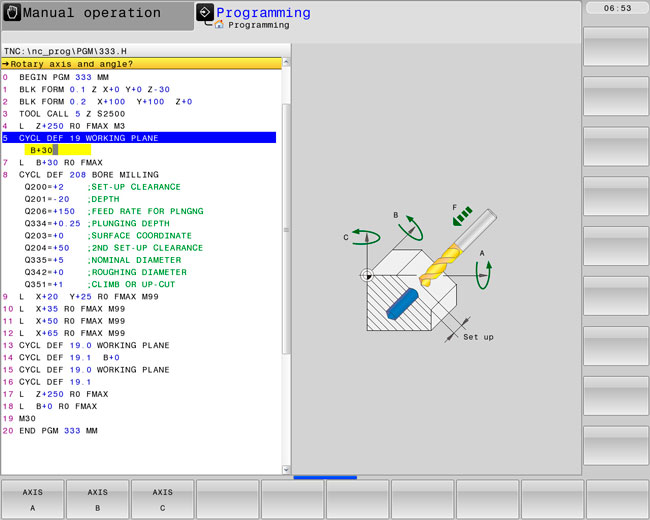Click the blue soft-key row indicator bar
The image size is (650, 520).
point(325,477)
